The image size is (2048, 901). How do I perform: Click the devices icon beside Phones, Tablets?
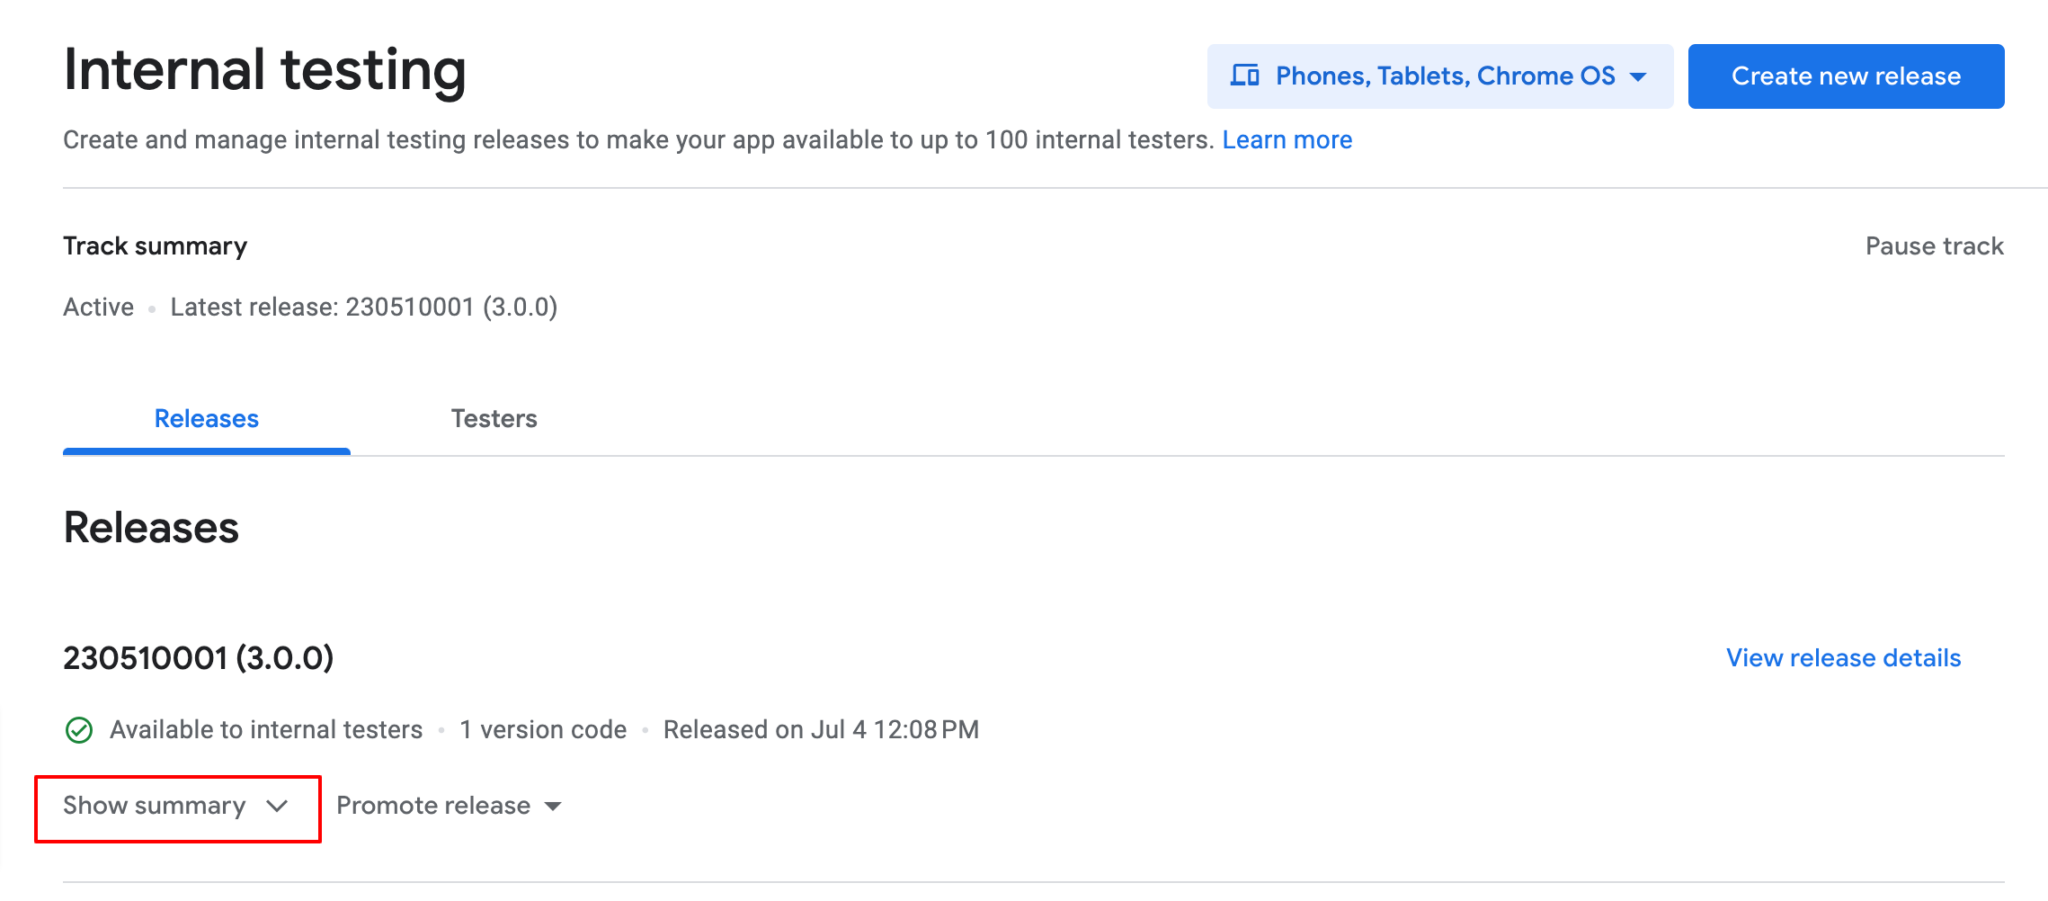point(1244,76)
